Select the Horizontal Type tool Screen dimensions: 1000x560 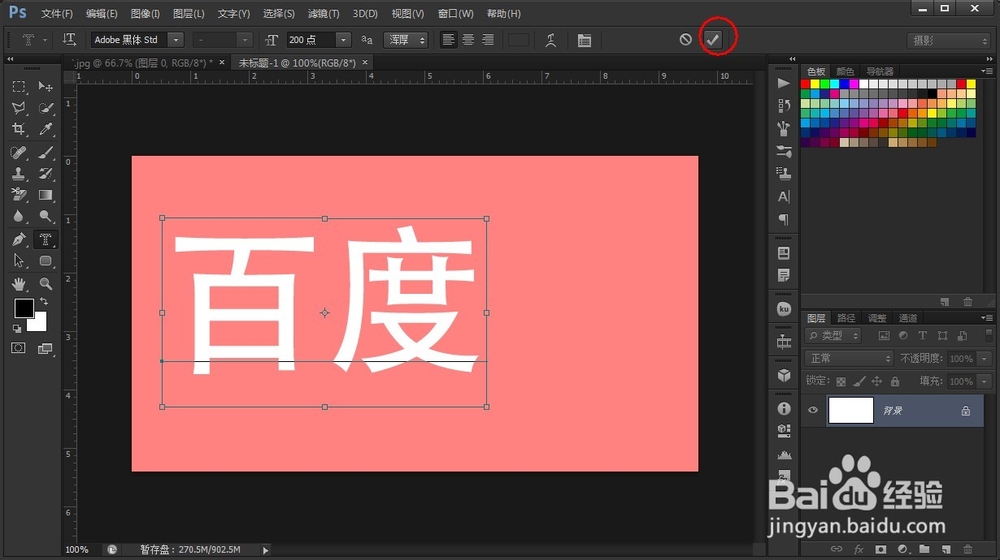click(x=45, y=240)
